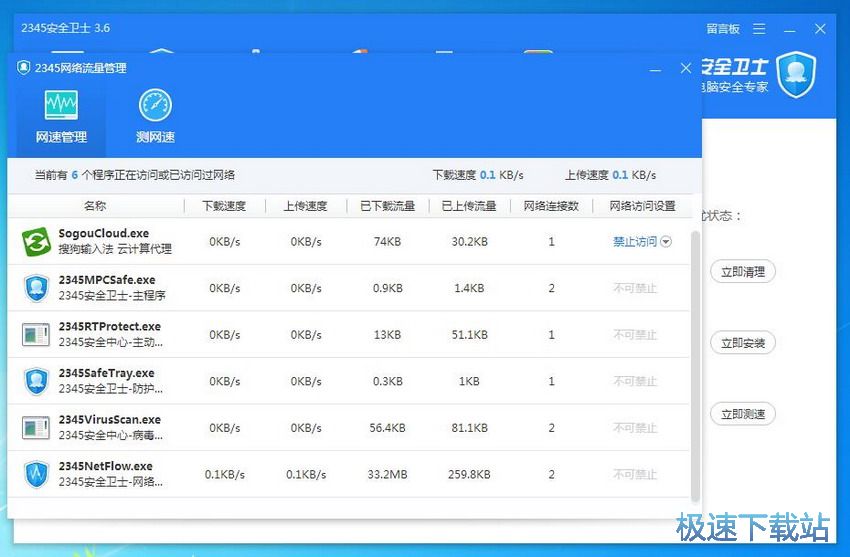Click the 当前有 6 个程序 status text

tap(134, 175)
